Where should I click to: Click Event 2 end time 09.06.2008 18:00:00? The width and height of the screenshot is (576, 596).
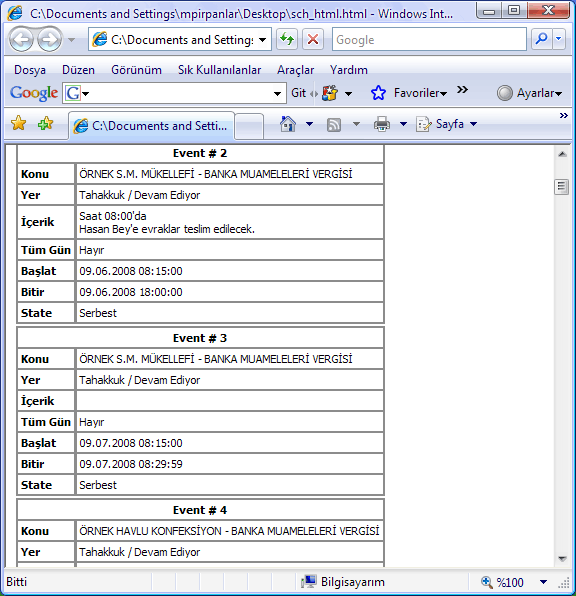[x=131, y=292]
